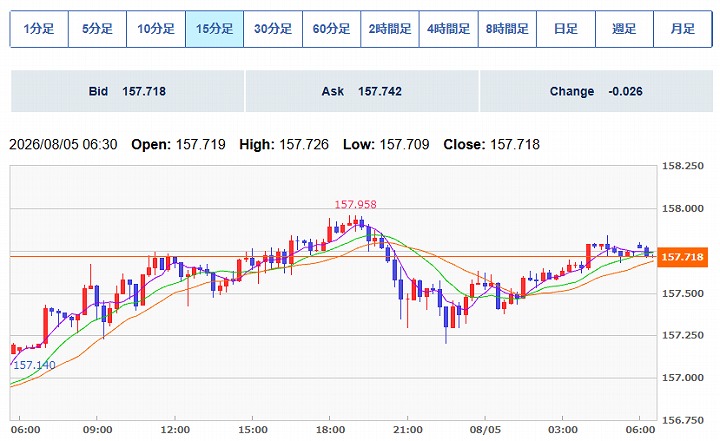This screenshot has height=441, width=720.
Task: Select the 日足 daily chart tab
Action: (566, 29)
